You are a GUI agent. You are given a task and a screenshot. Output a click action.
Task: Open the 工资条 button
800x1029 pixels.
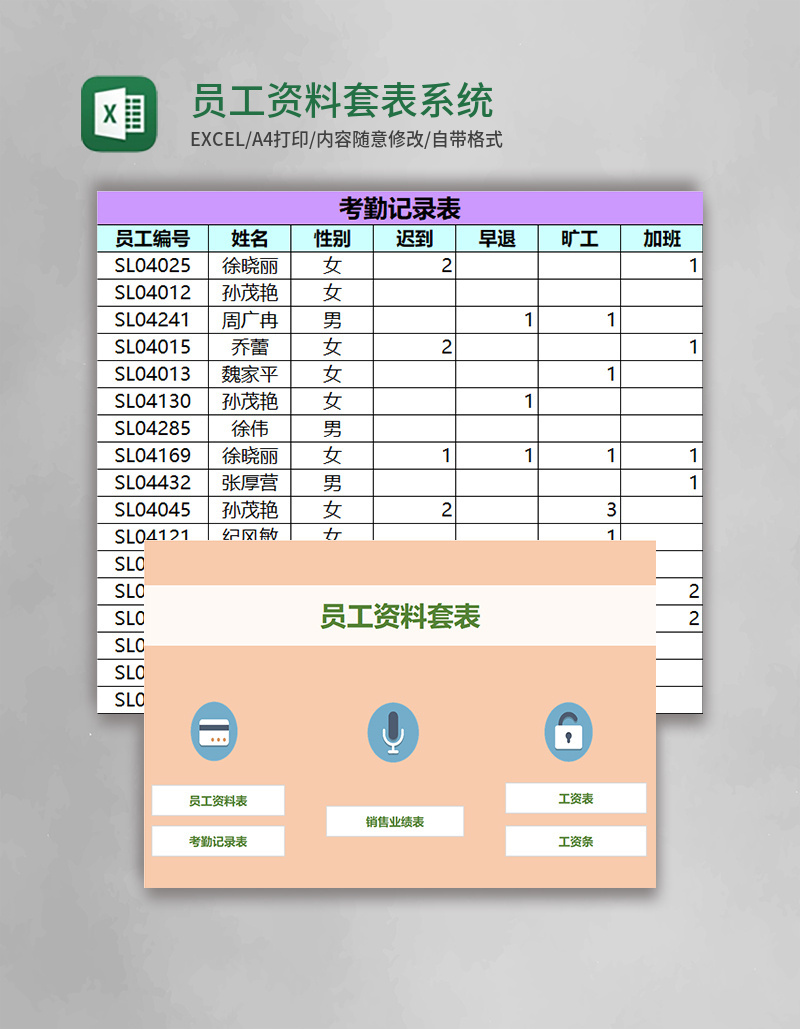click(575, 841)
